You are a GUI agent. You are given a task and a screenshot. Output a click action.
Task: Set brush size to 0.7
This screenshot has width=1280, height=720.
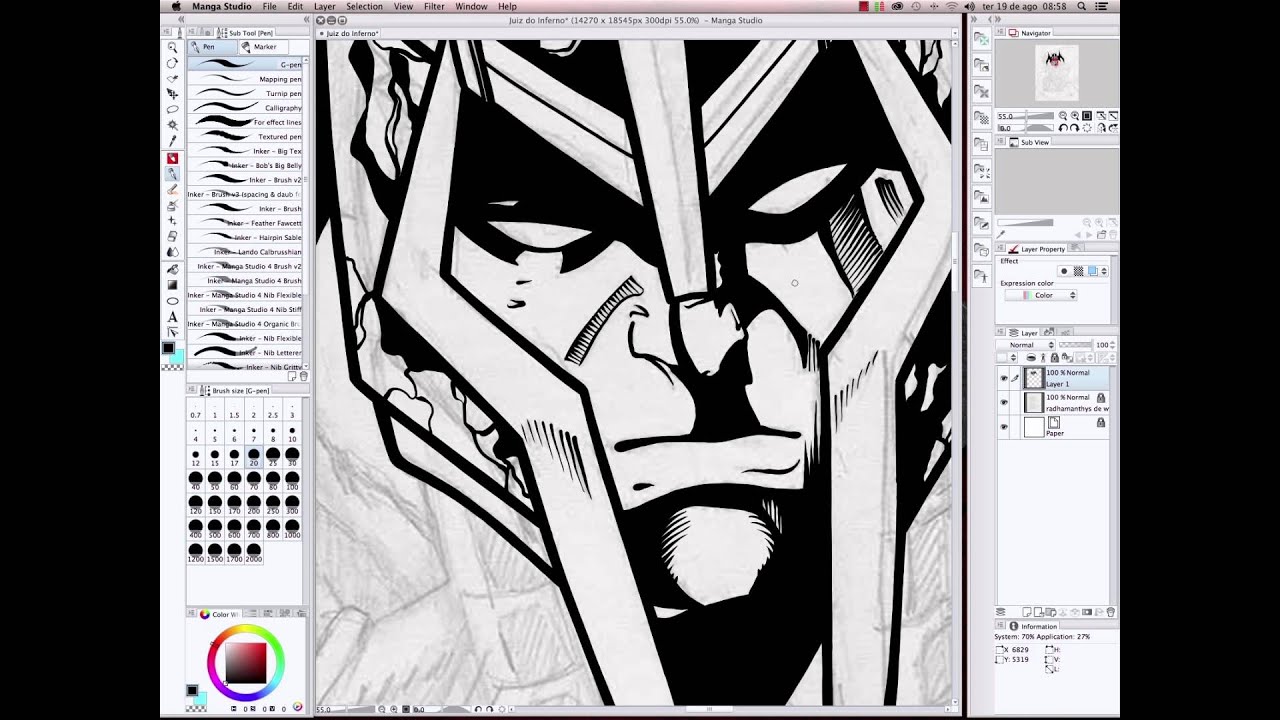click(x=195, y=410)
